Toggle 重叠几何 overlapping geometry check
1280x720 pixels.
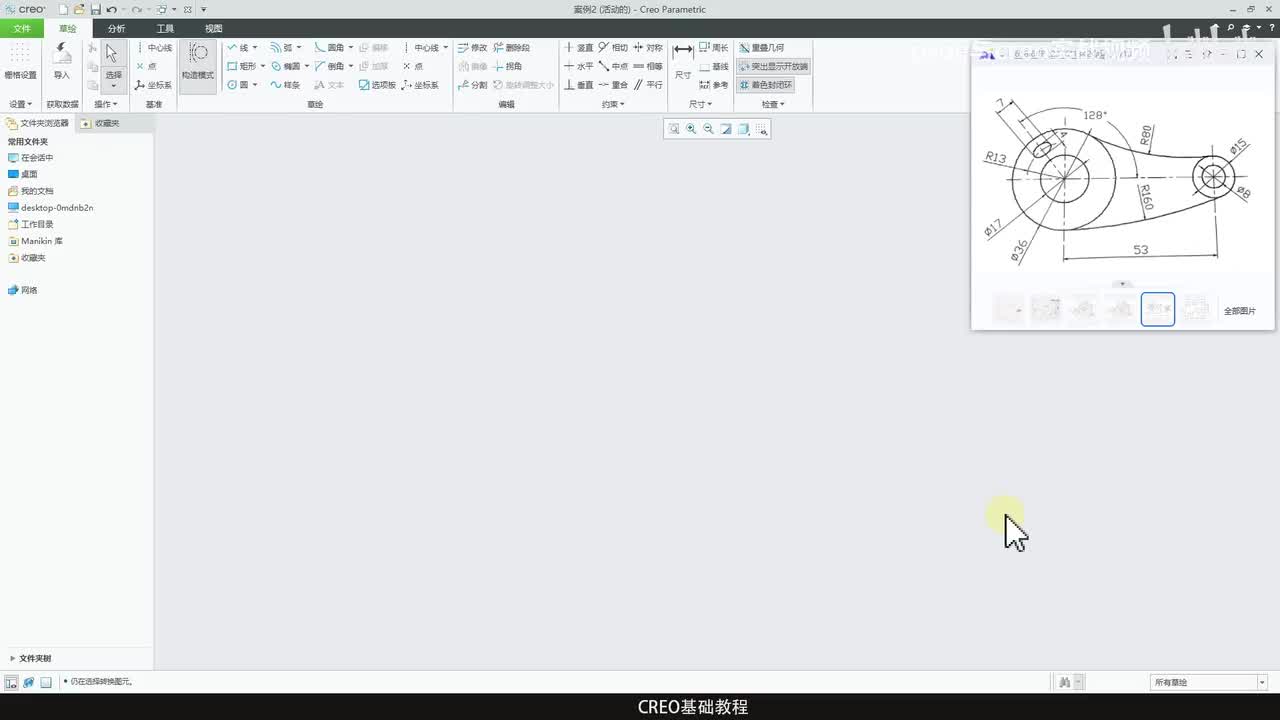[761, 47]
